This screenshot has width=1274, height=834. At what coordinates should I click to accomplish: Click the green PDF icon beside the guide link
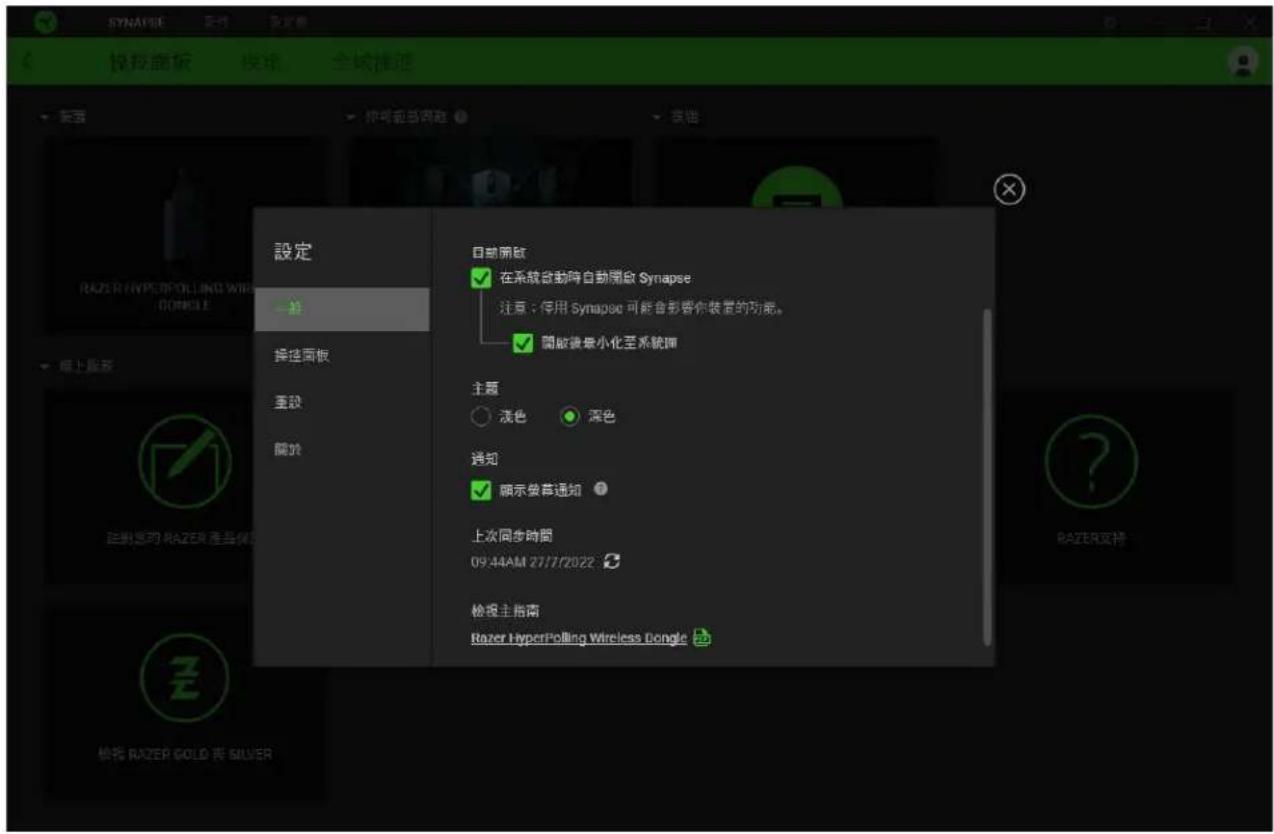click(x=702, y=638)
